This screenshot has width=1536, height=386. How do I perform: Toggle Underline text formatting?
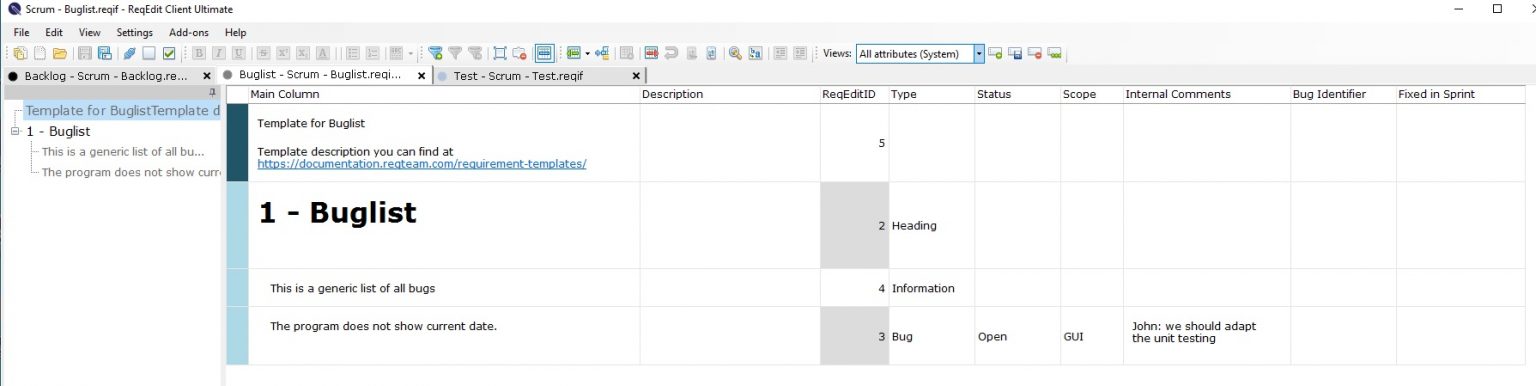239,54
